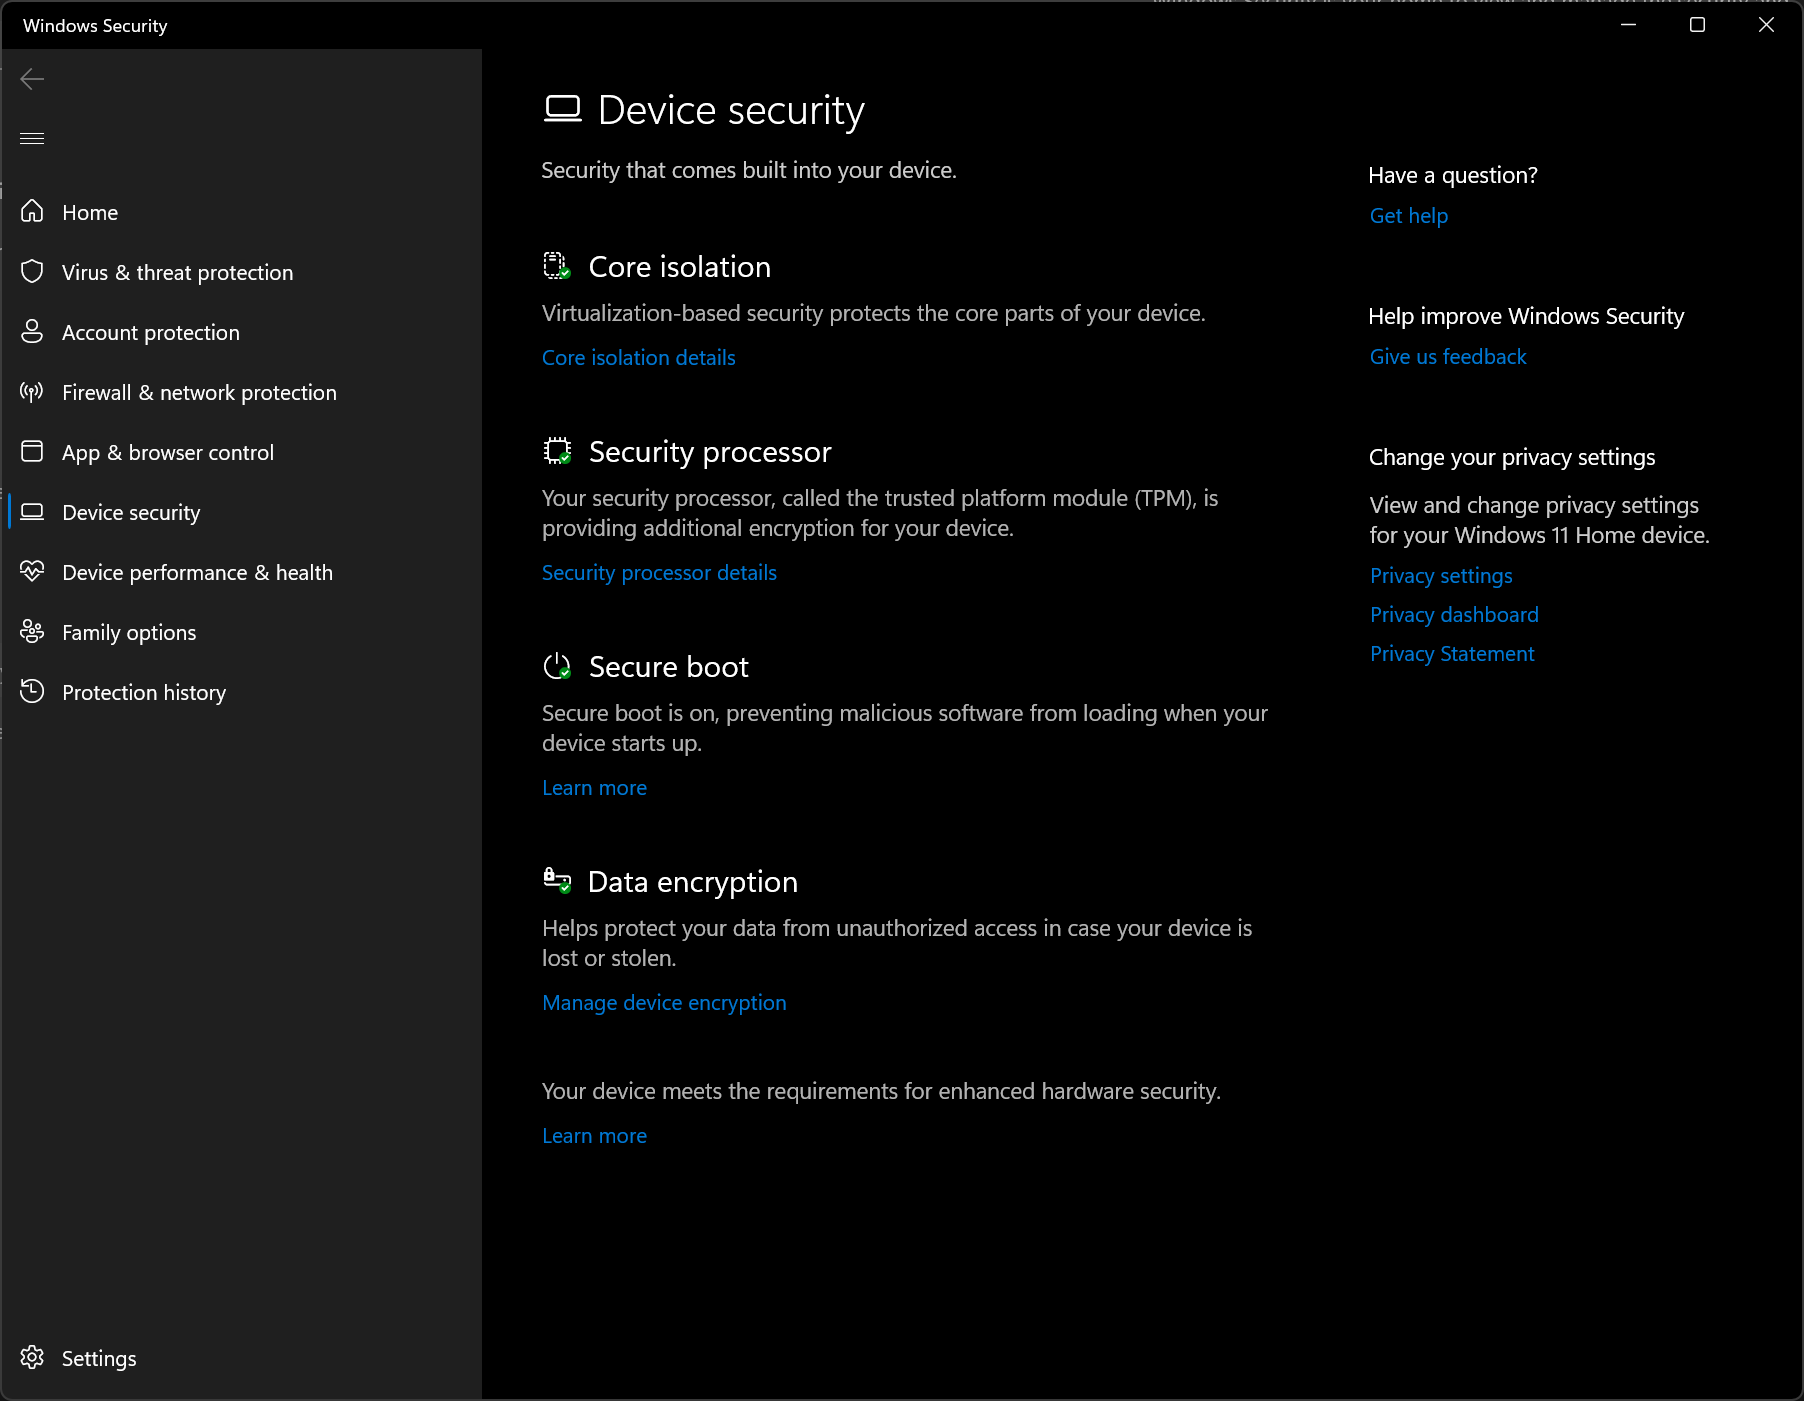1804x1401 pixels.
Task: Click the Device security laptop icon in sidebar
Action: 32,511
